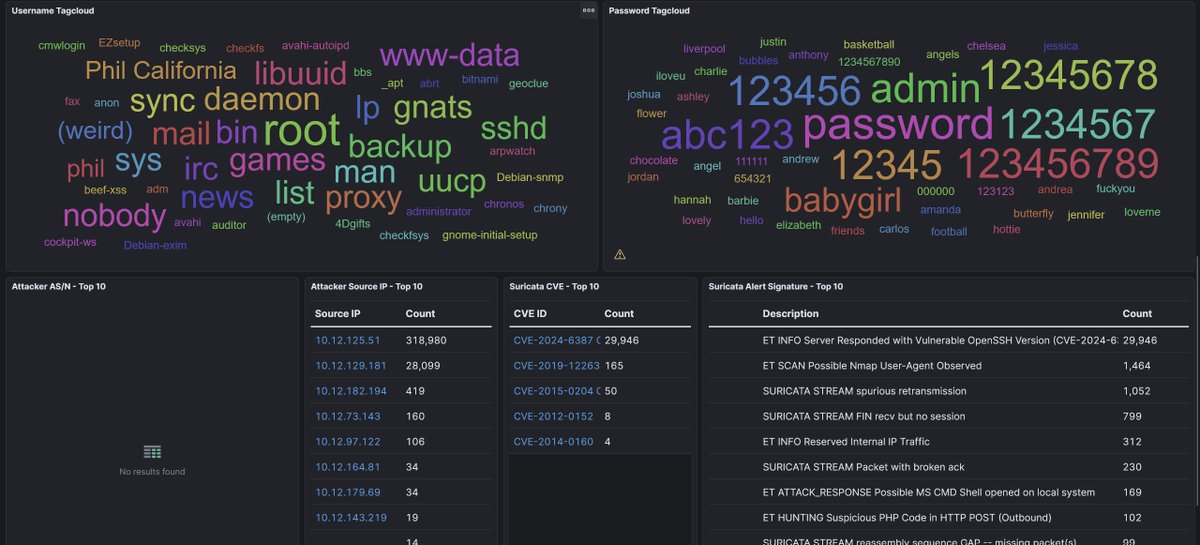Image resolution: width=1200 pixels, height=545 pixels.
Task: Follow the CVE-2014-0160 link
Action: [x=553, y=442]
